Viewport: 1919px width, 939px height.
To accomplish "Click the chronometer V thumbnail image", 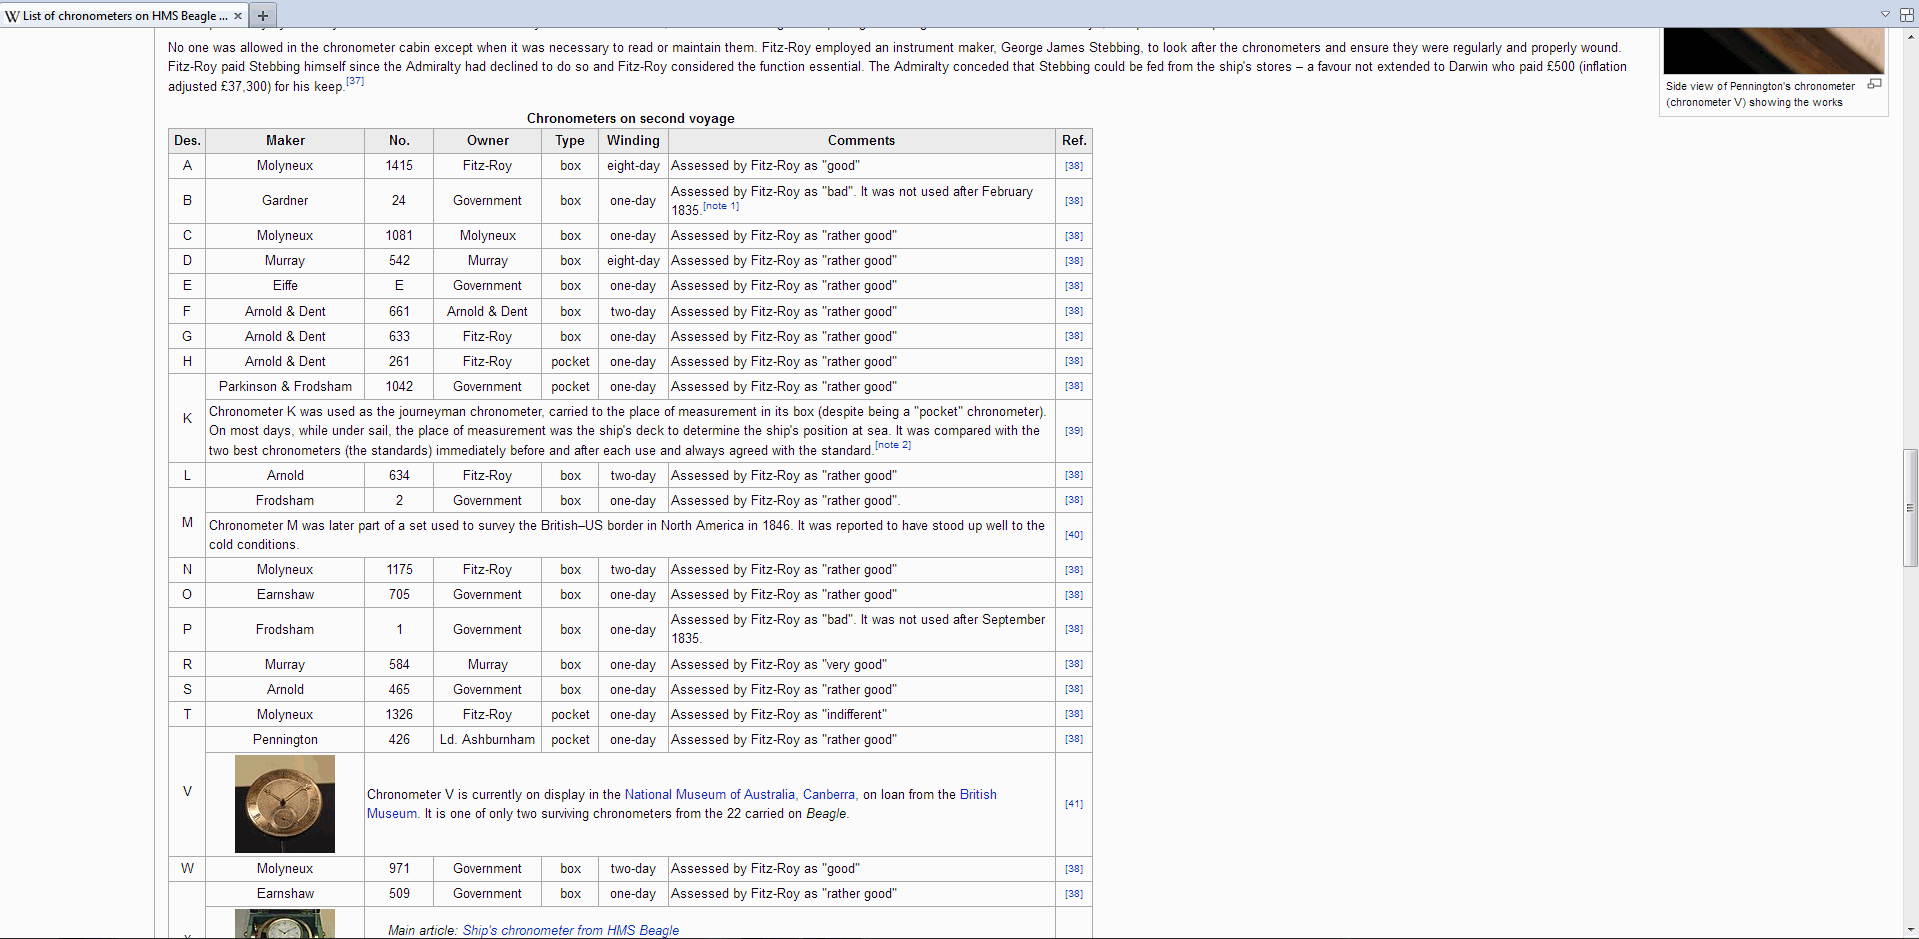I will [285, 804].
